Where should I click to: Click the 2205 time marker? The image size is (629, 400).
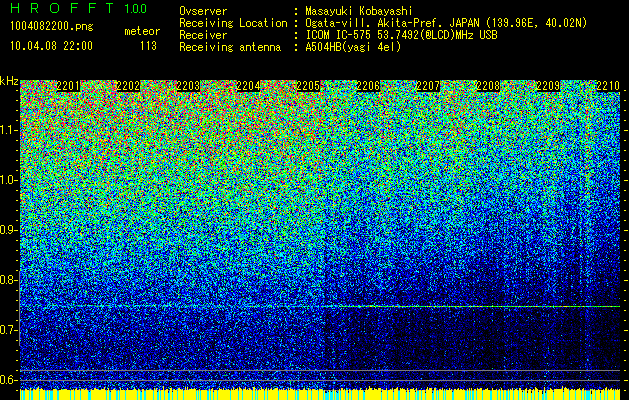[x=308, y=85]
